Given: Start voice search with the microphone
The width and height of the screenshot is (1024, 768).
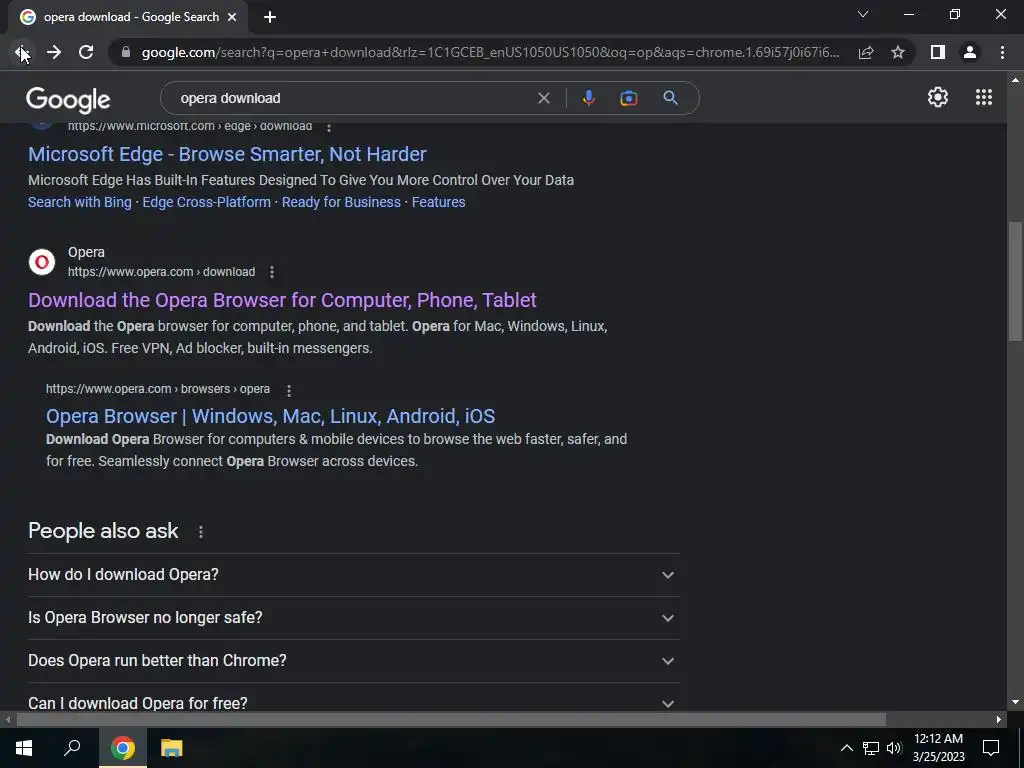Looking at the screenshot, I should 588,98.
